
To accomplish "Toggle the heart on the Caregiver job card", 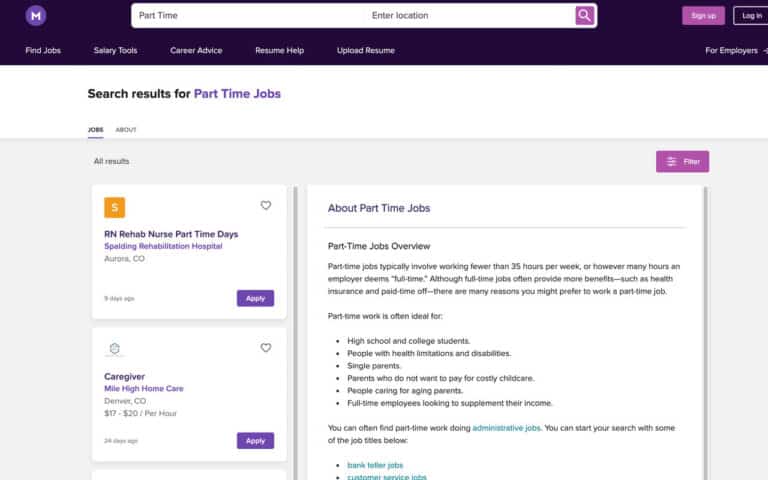I will tap(266, 348).
